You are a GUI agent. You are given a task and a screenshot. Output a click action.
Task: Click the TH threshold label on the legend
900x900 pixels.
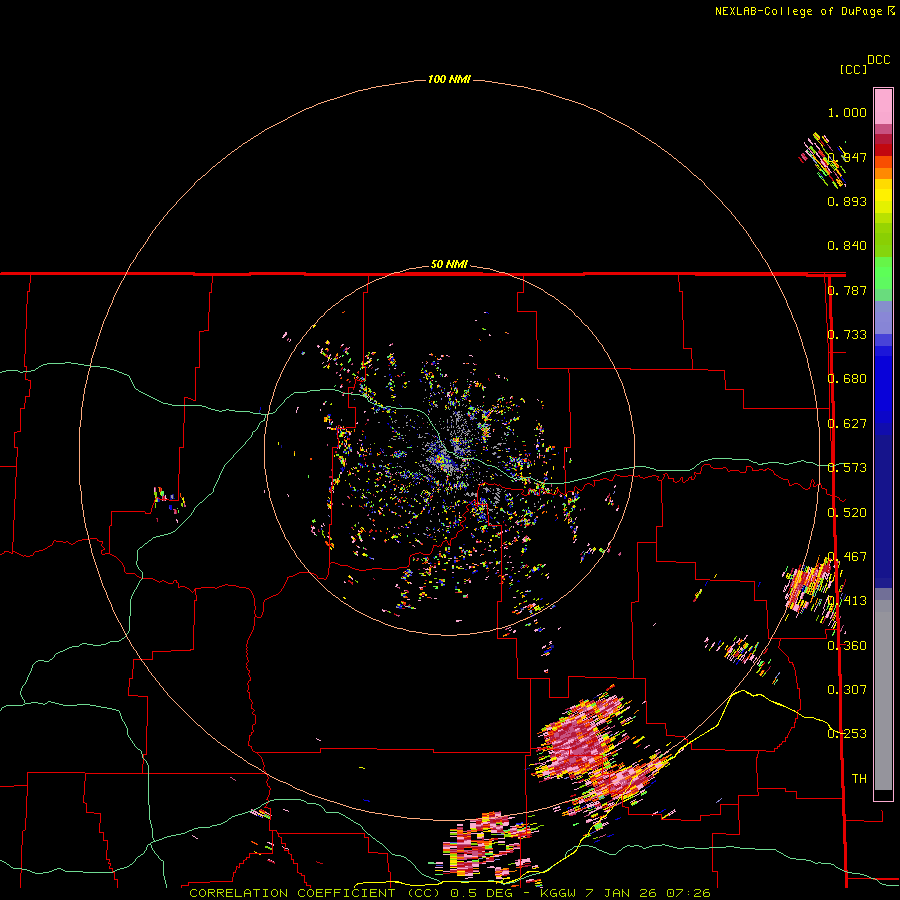coord(859,779)
